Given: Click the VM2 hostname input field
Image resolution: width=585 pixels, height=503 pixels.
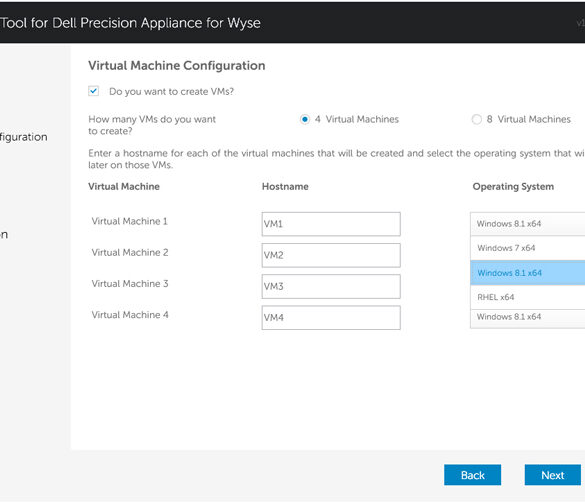Looking at the screenshot, I should tap(331, 255).
